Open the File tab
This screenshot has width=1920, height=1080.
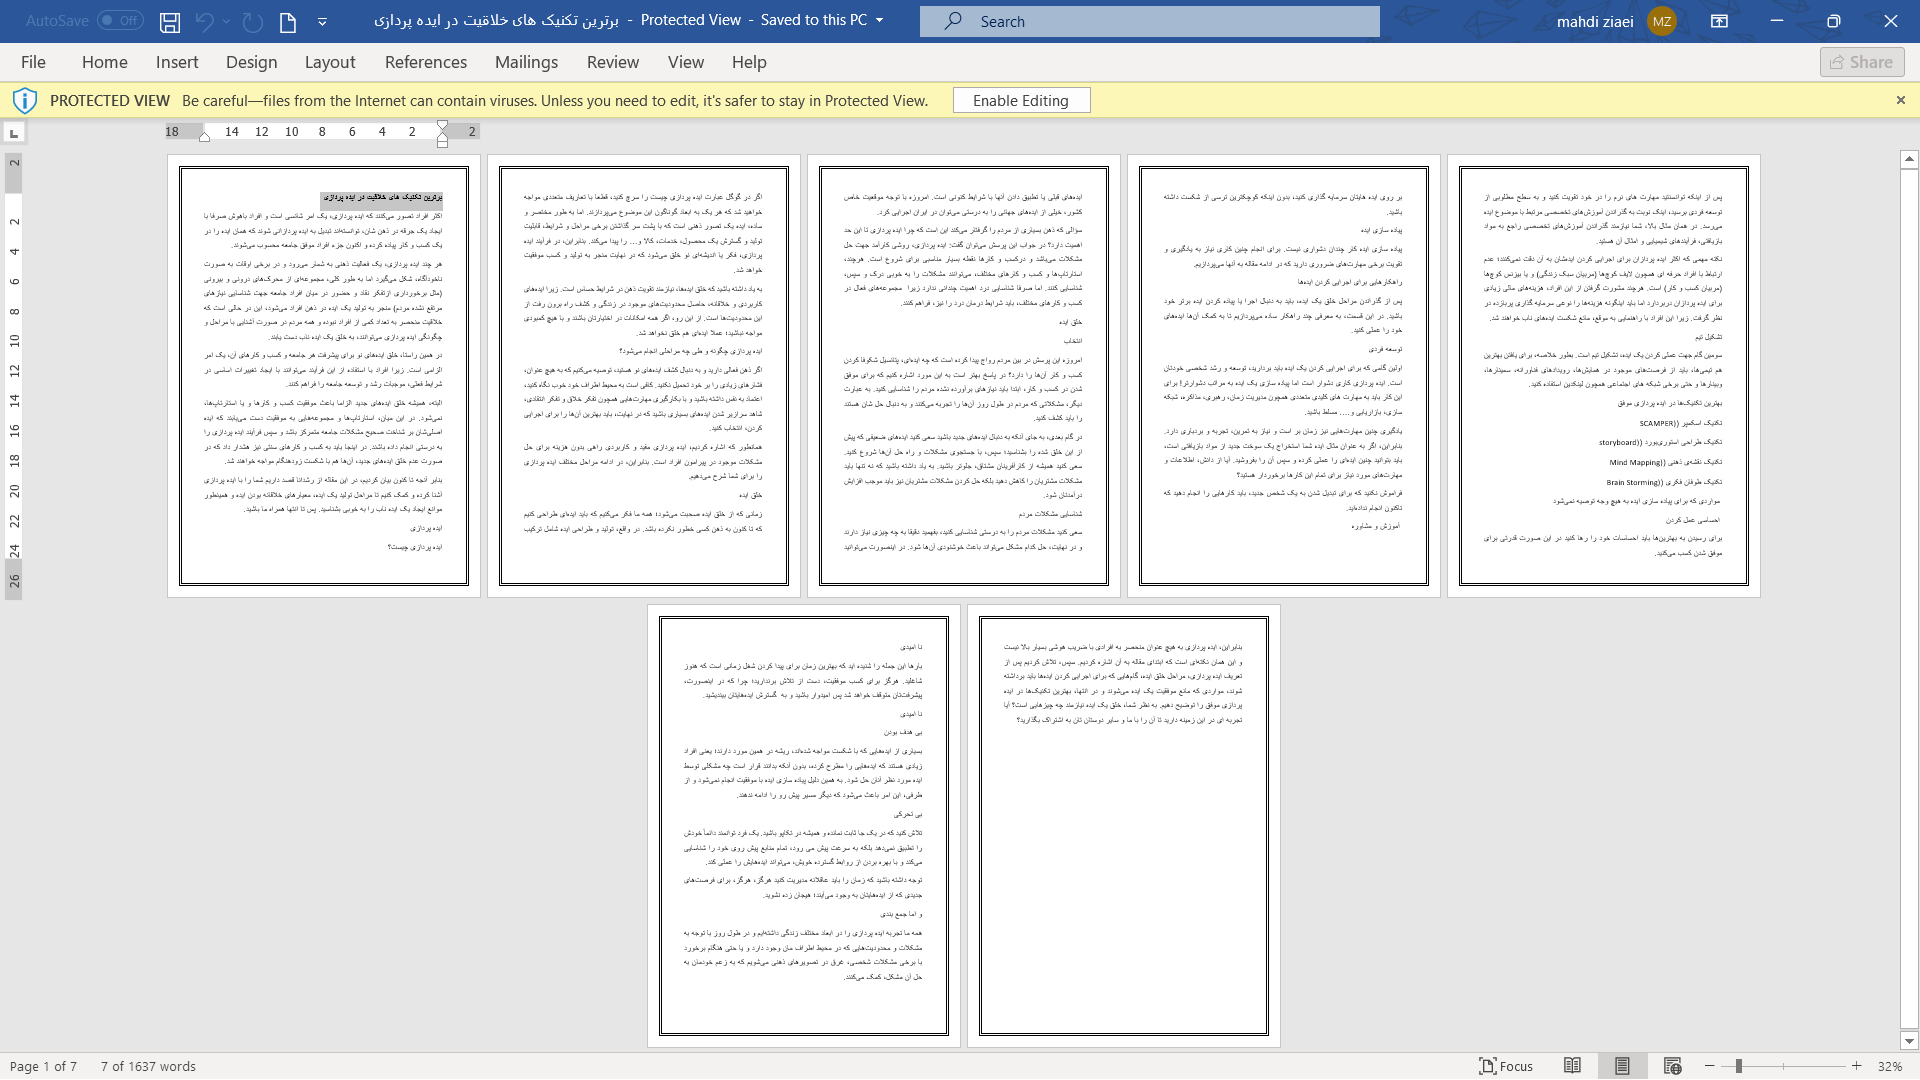(x=33, y=62)
